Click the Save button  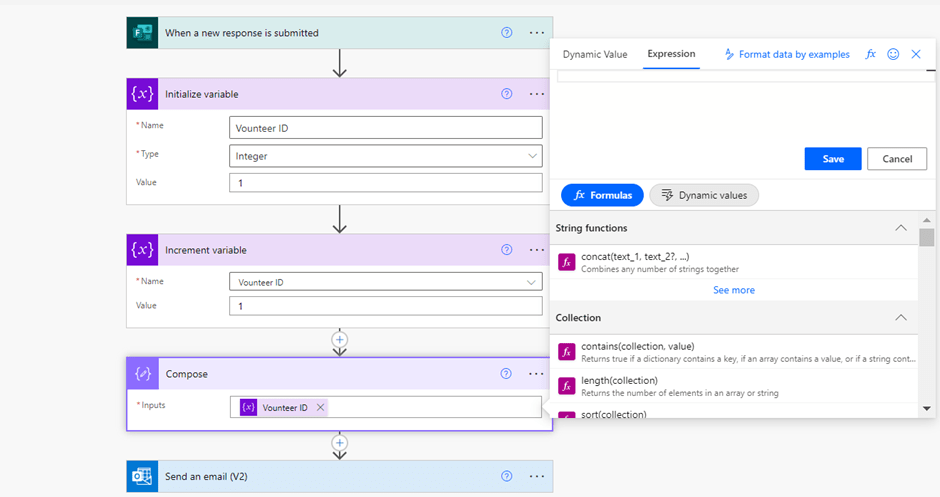(832, 158)
